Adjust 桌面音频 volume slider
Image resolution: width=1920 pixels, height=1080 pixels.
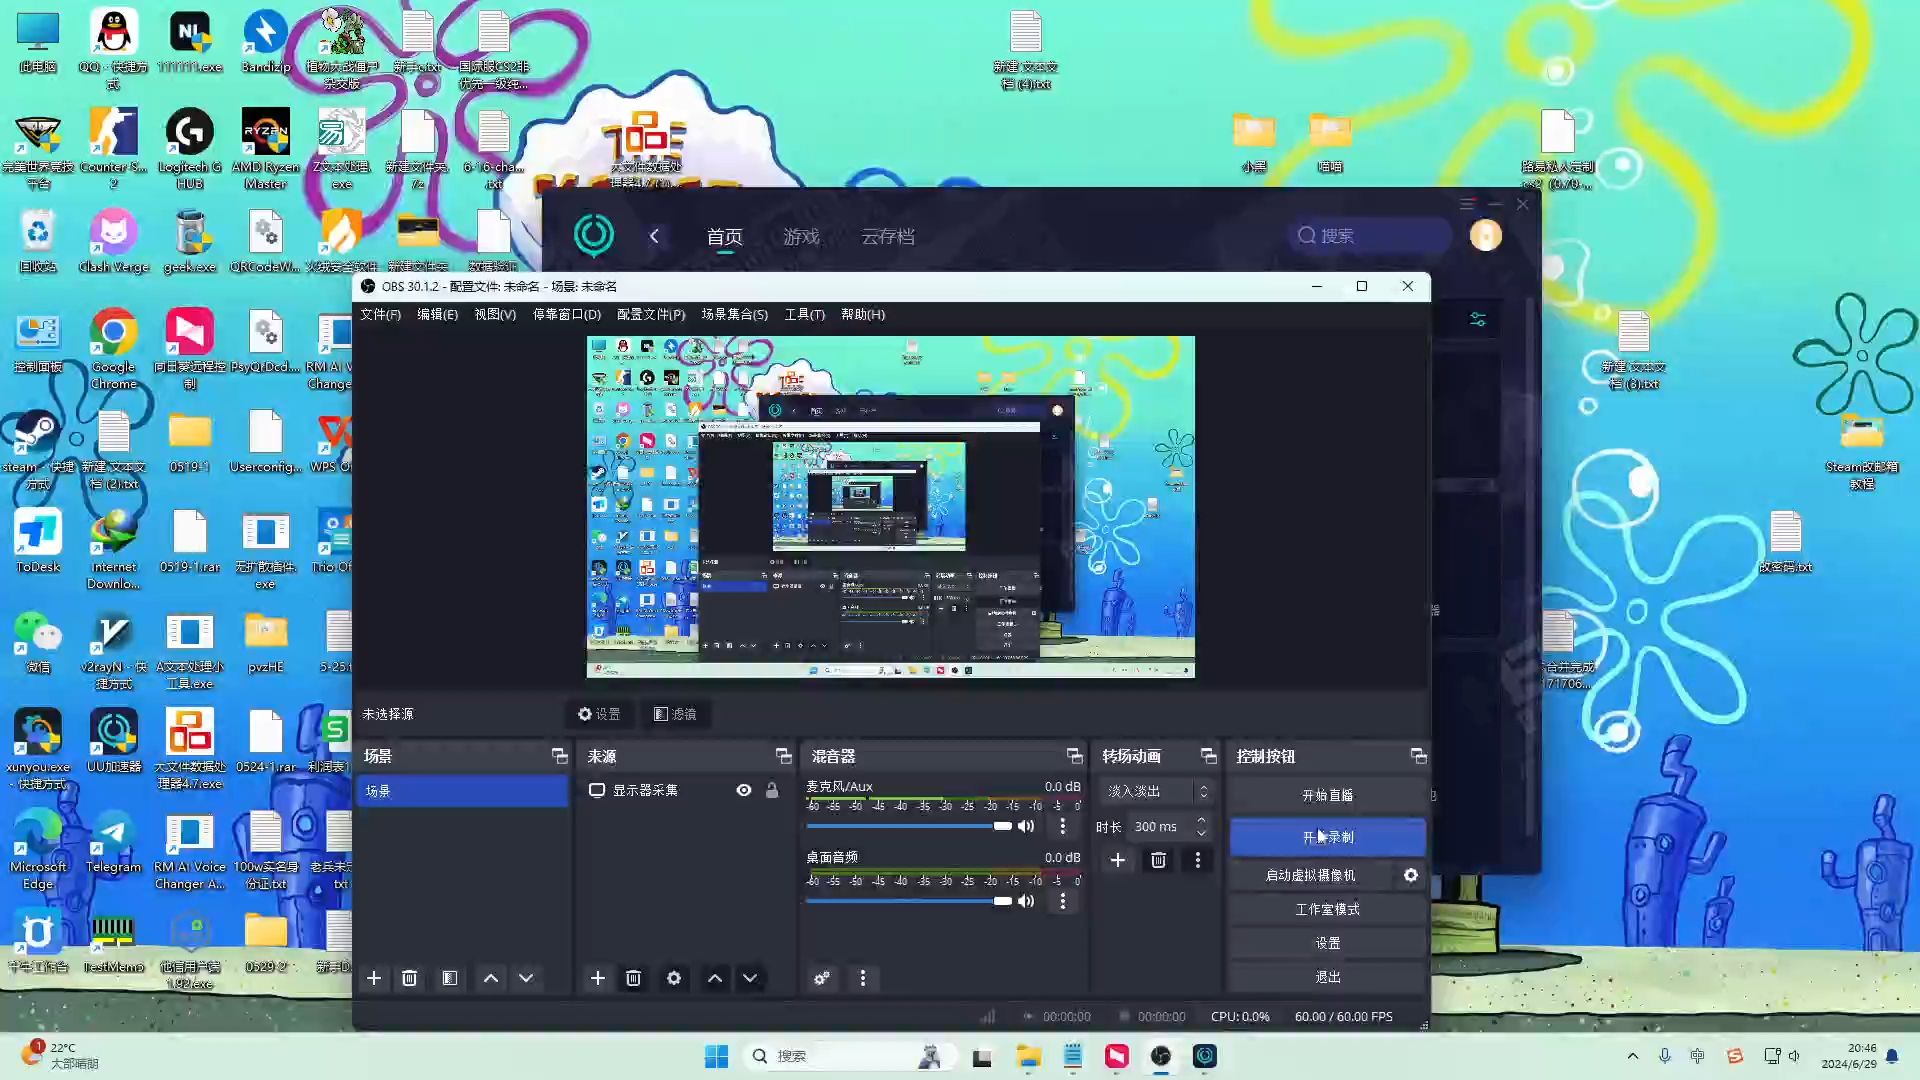click(x=908, y=901)
